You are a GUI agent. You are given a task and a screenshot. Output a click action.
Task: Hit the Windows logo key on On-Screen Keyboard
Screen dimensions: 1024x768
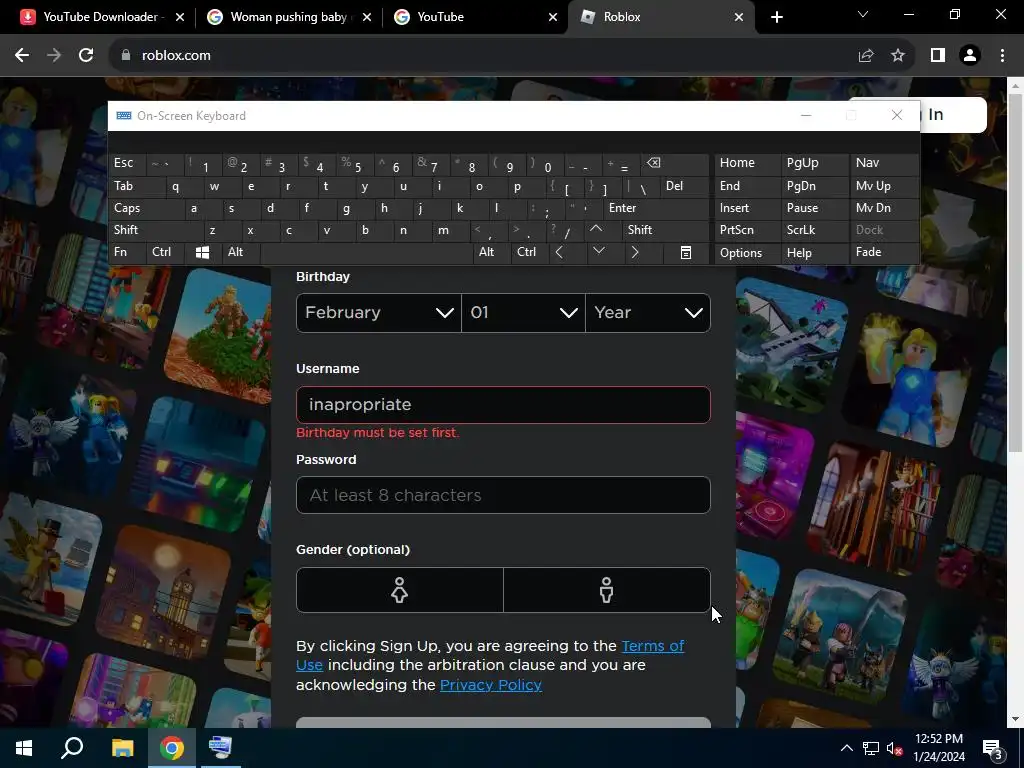click(x=202, y=253)
